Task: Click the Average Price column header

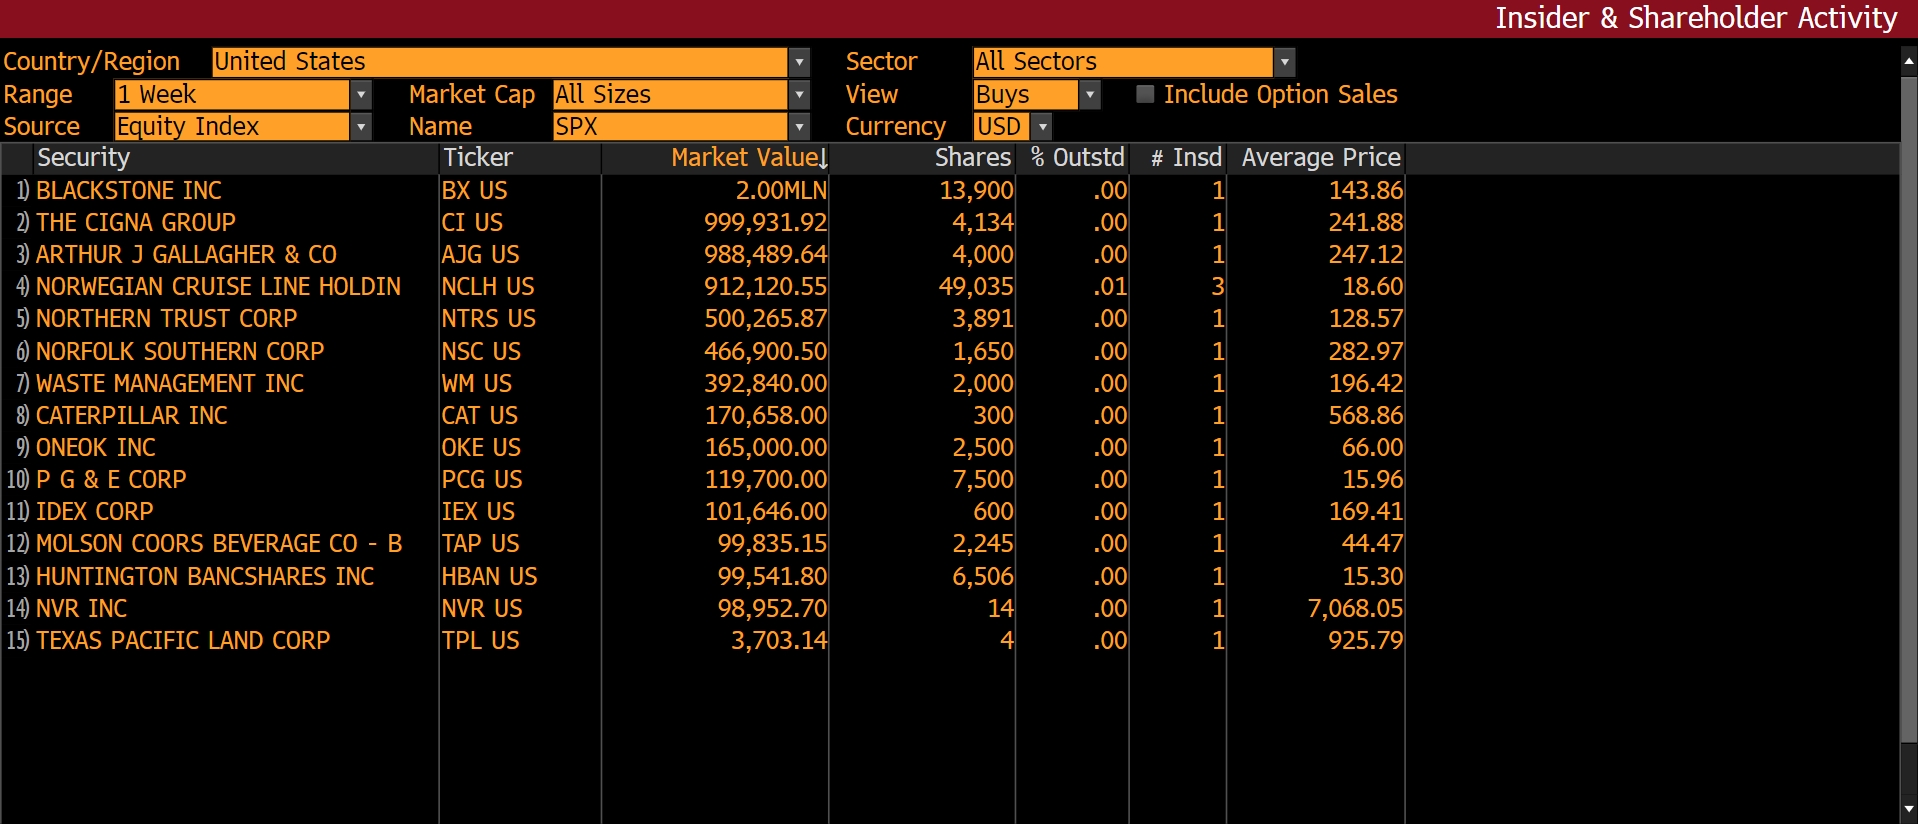Action: 1320,158
